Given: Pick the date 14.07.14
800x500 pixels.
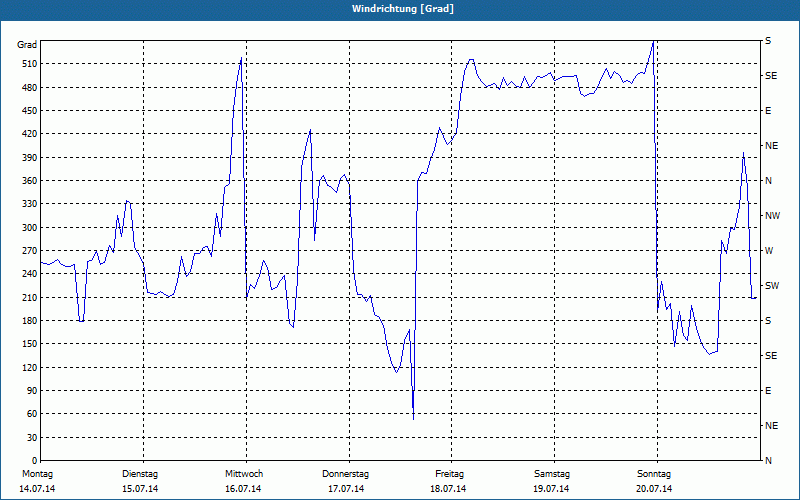Looking at the screenshot, I should click(37, 489).
